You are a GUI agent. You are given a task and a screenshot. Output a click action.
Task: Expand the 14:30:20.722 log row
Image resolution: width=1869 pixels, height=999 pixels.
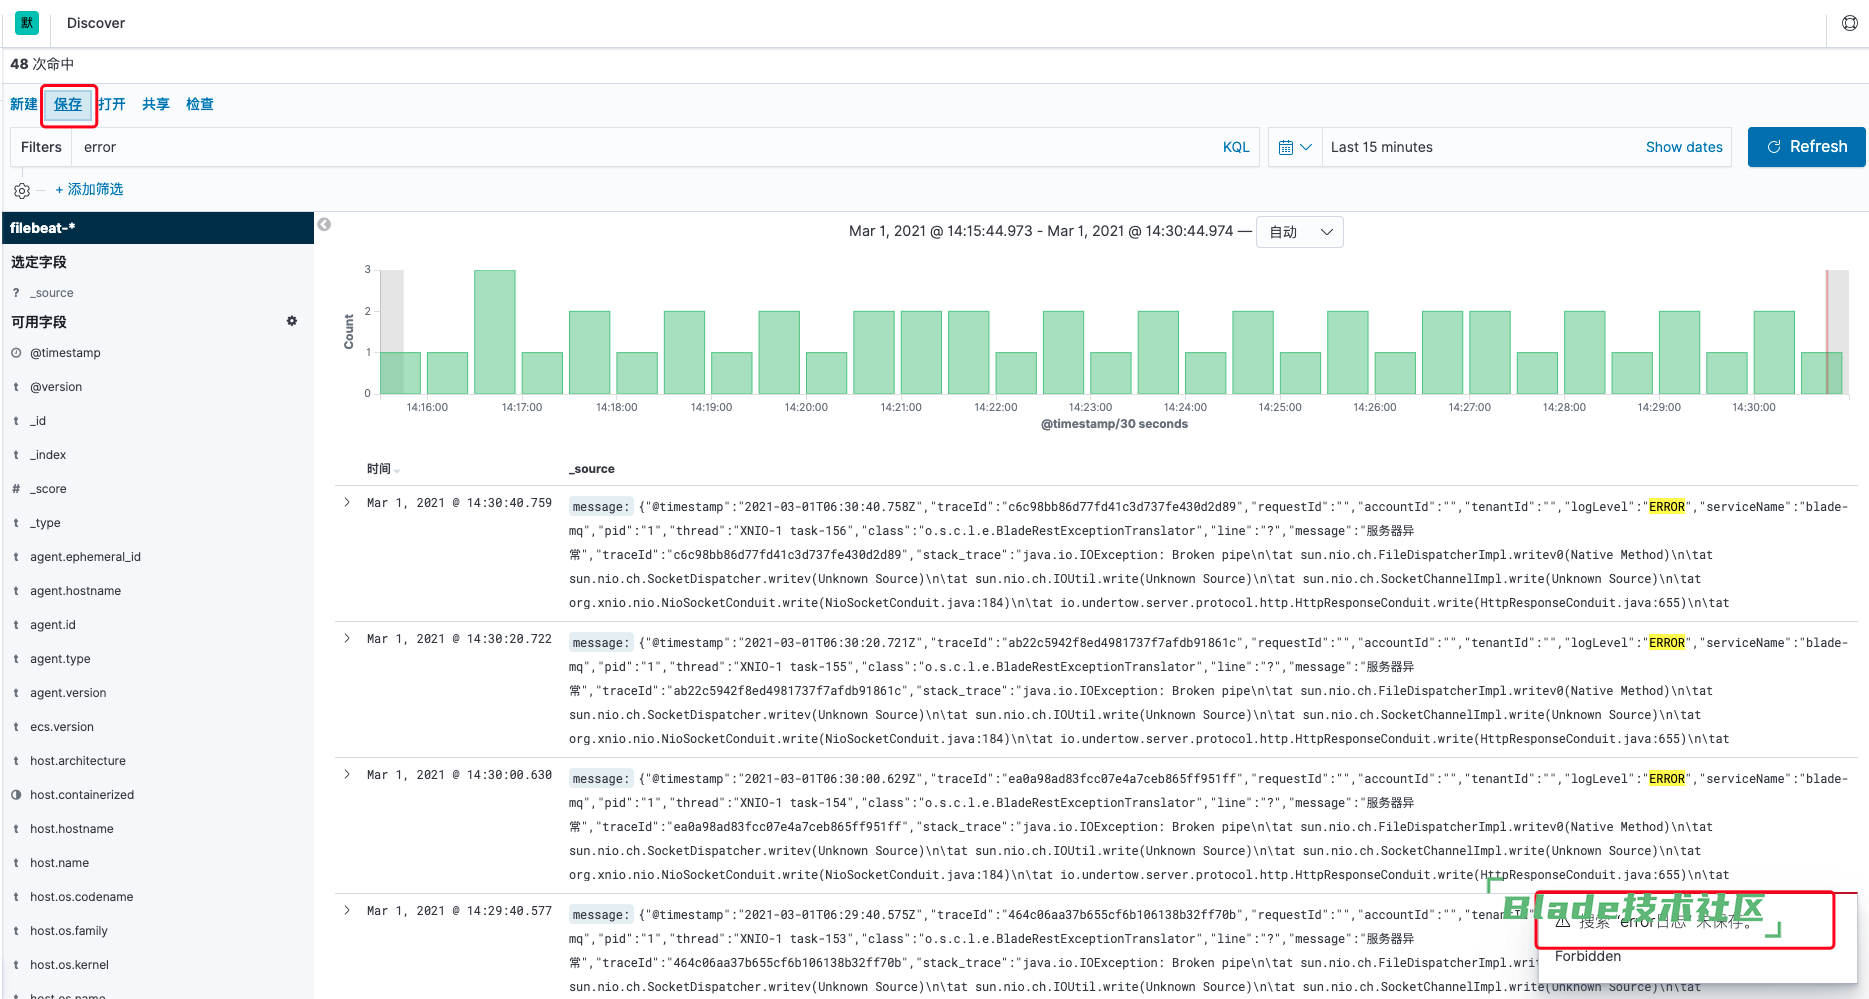pos(347,639)
